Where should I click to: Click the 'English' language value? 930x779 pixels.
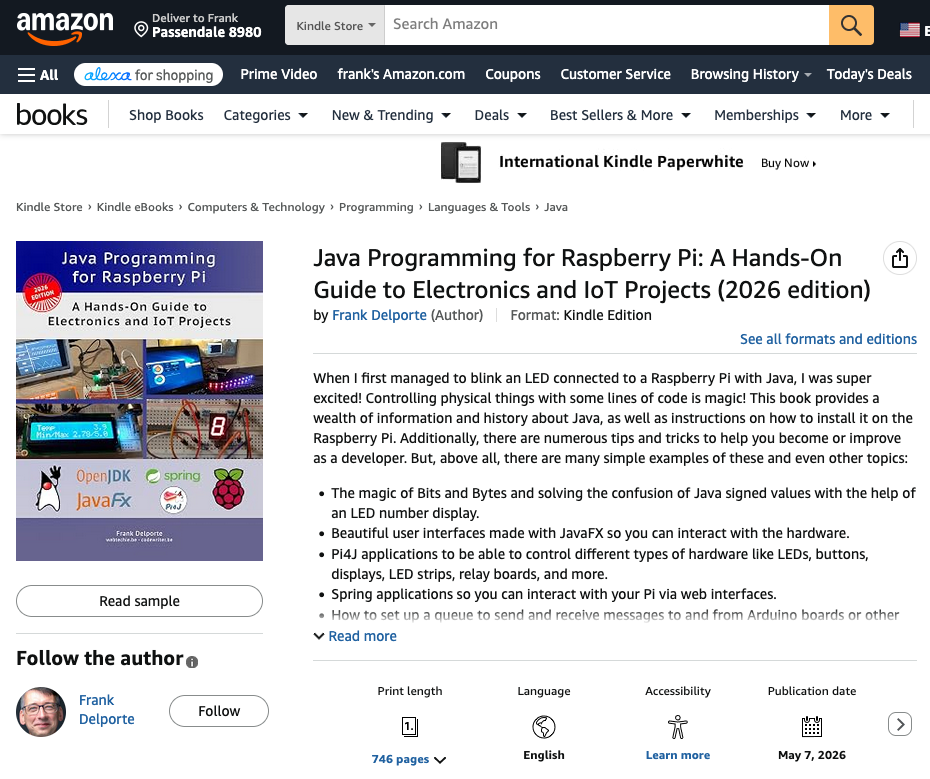[x=543, y=755]
